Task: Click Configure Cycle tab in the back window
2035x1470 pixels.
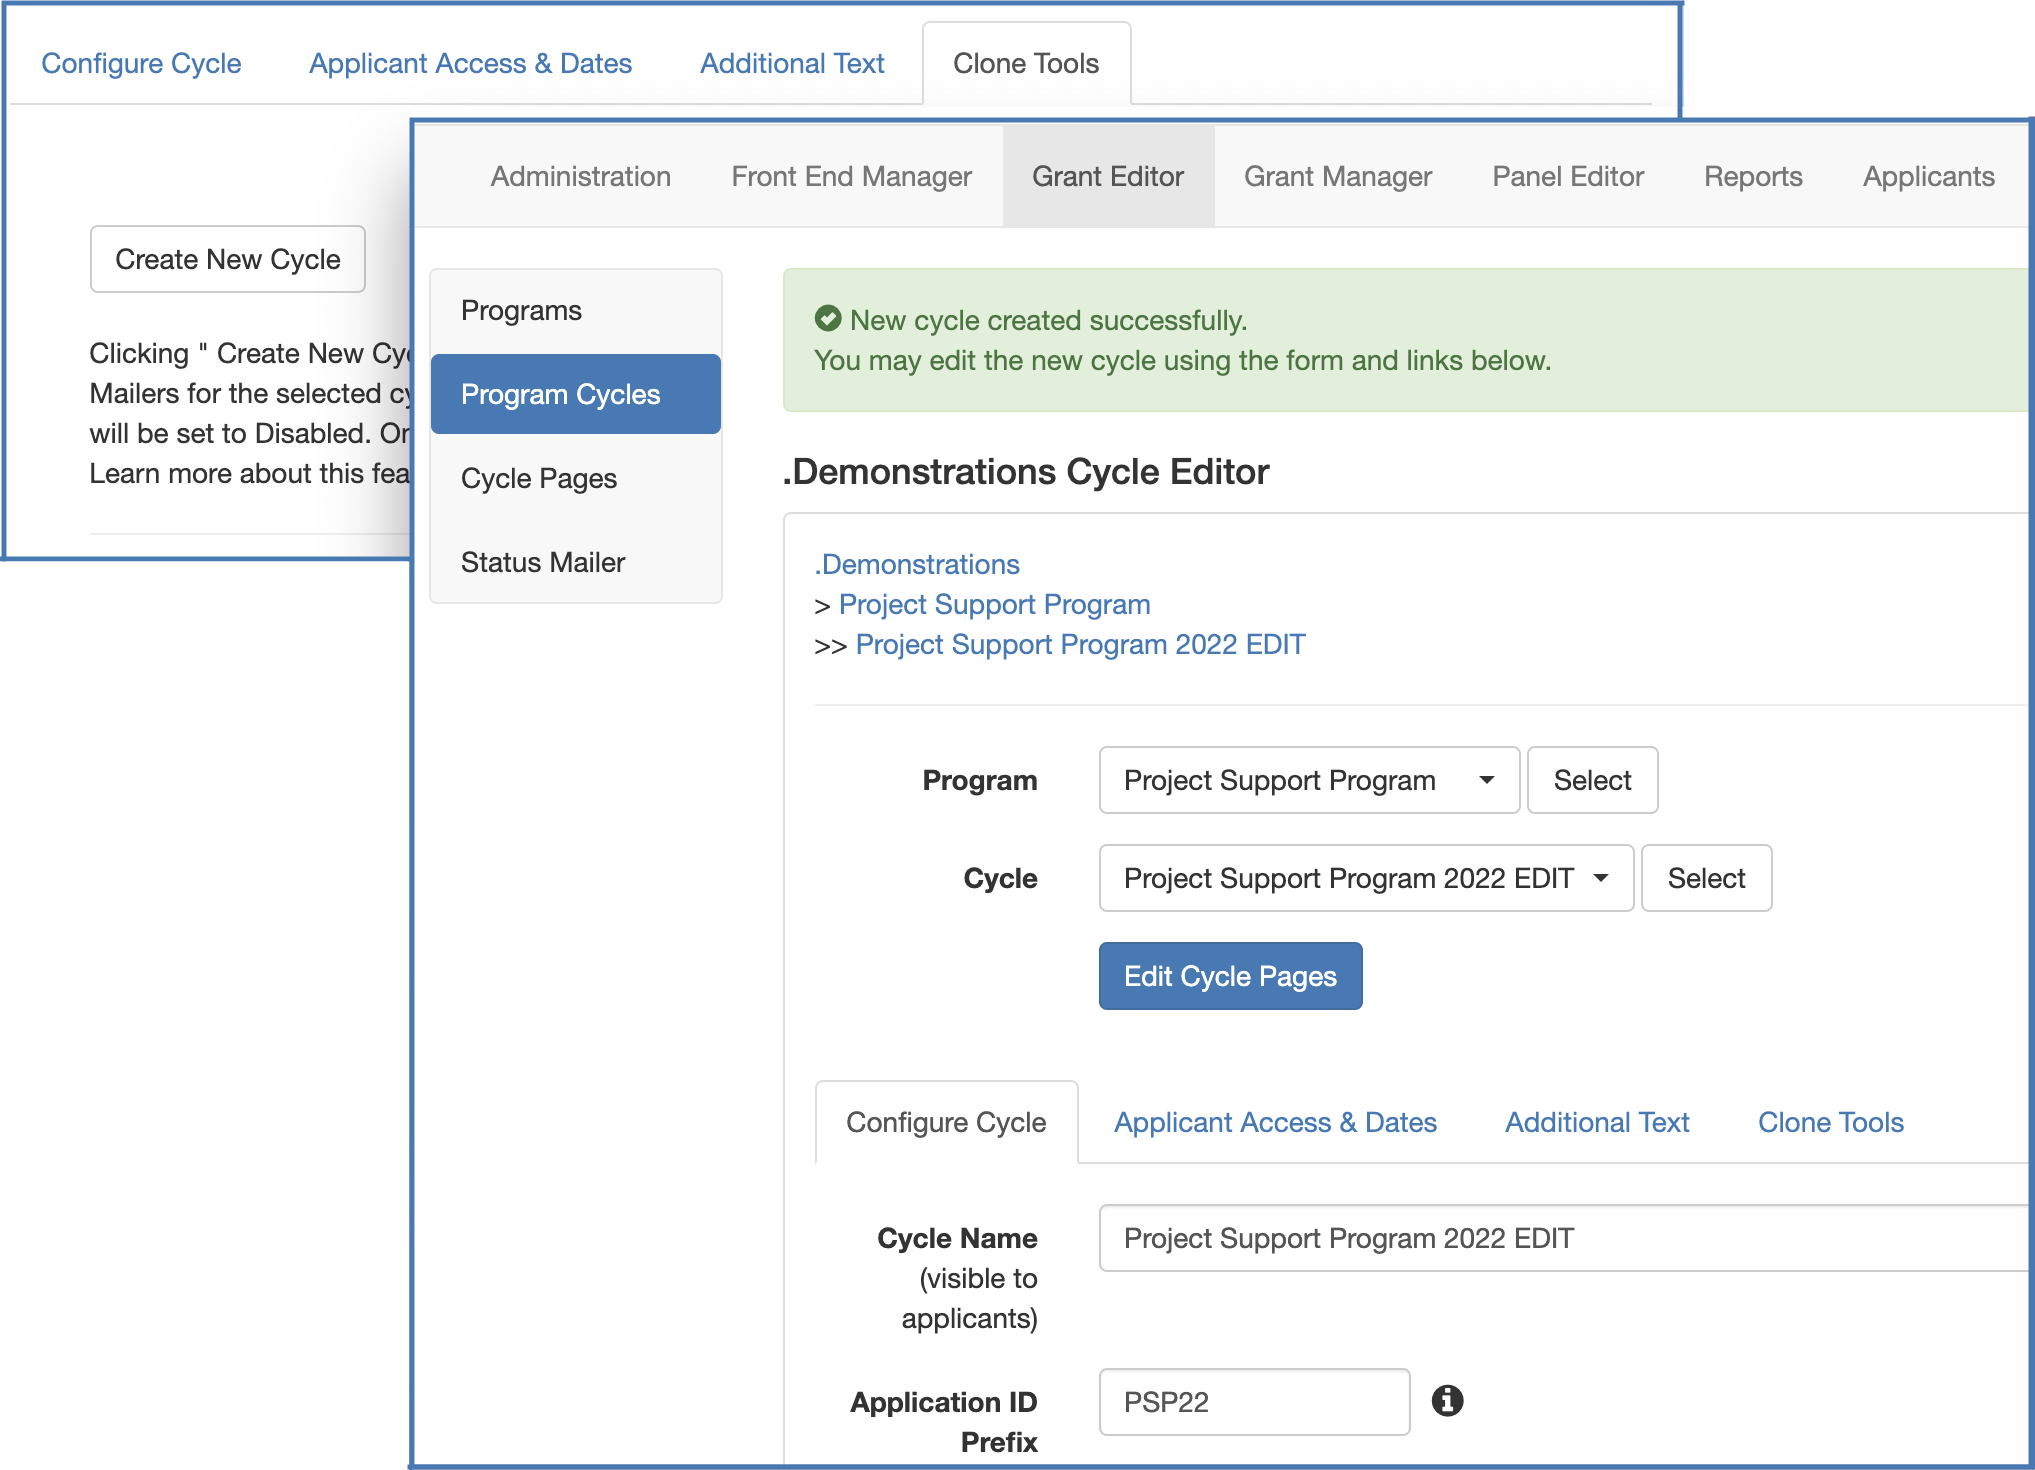Action: coord(141,63)
